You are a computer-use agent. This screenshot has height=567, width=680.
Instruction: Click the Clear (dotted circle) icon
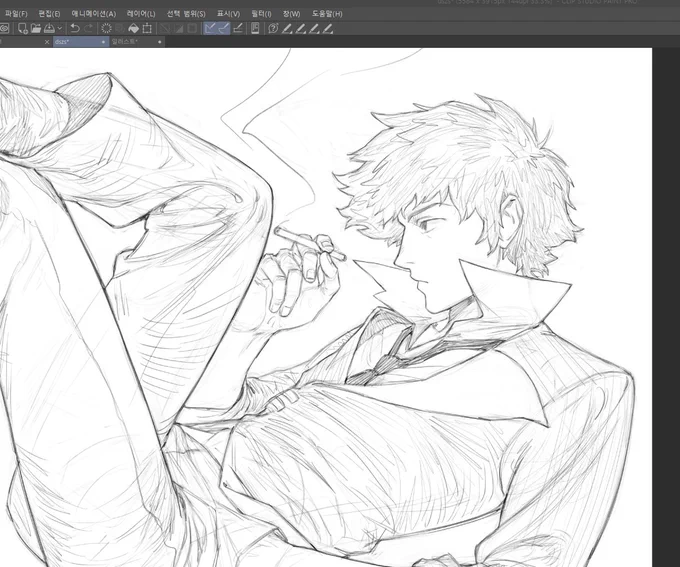point(106,29)
